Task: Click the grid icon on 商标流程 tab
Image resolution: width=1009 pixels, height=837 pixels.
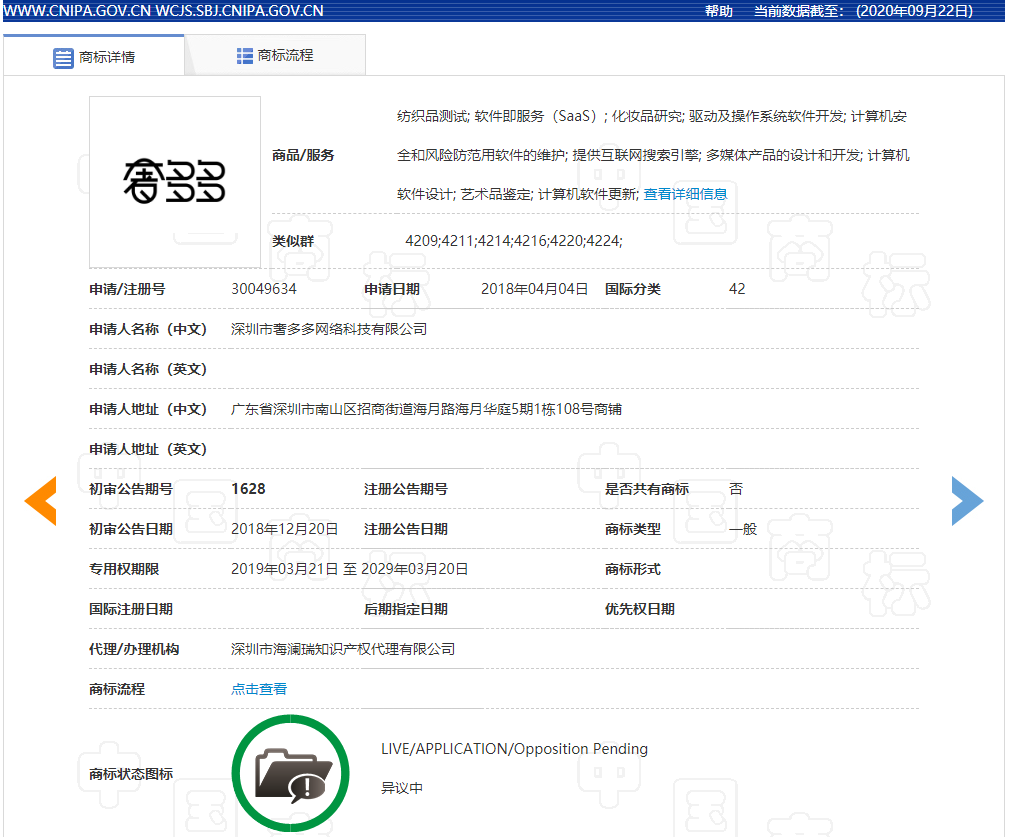Action: 245,56
